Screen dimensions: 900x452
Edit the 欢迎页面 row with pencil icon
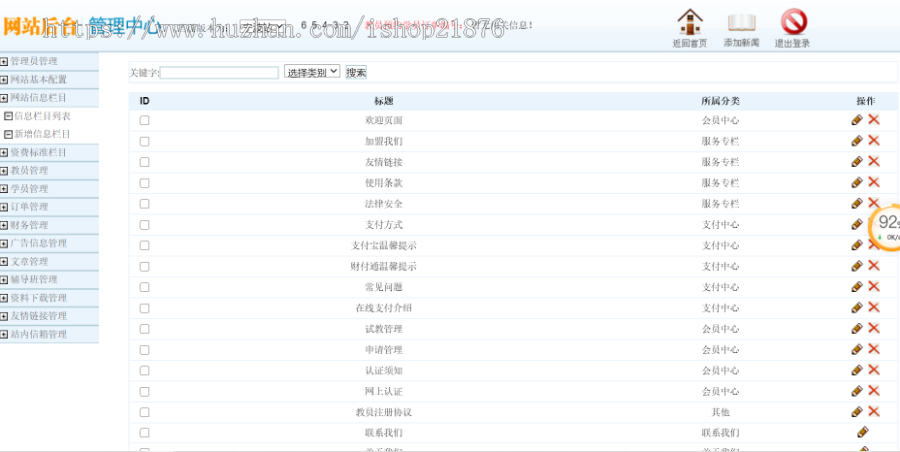tap(857, 119)
